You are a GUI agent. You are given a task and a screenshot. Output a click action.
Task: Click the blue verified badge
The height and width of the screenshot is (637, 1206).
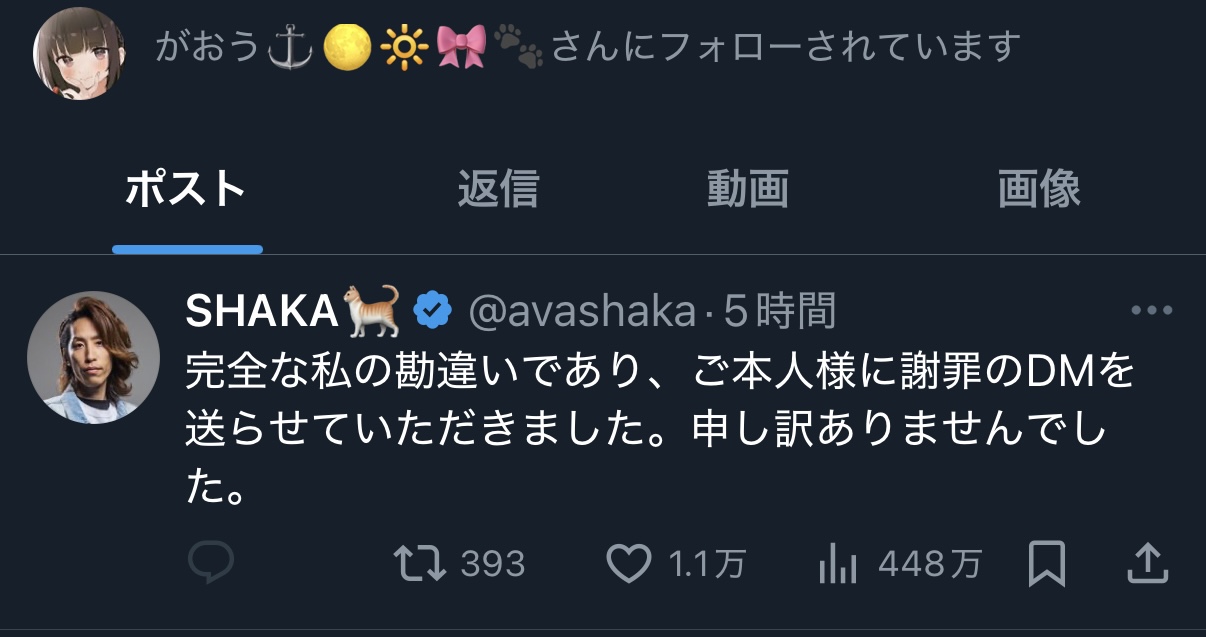[x=432, y=313]
